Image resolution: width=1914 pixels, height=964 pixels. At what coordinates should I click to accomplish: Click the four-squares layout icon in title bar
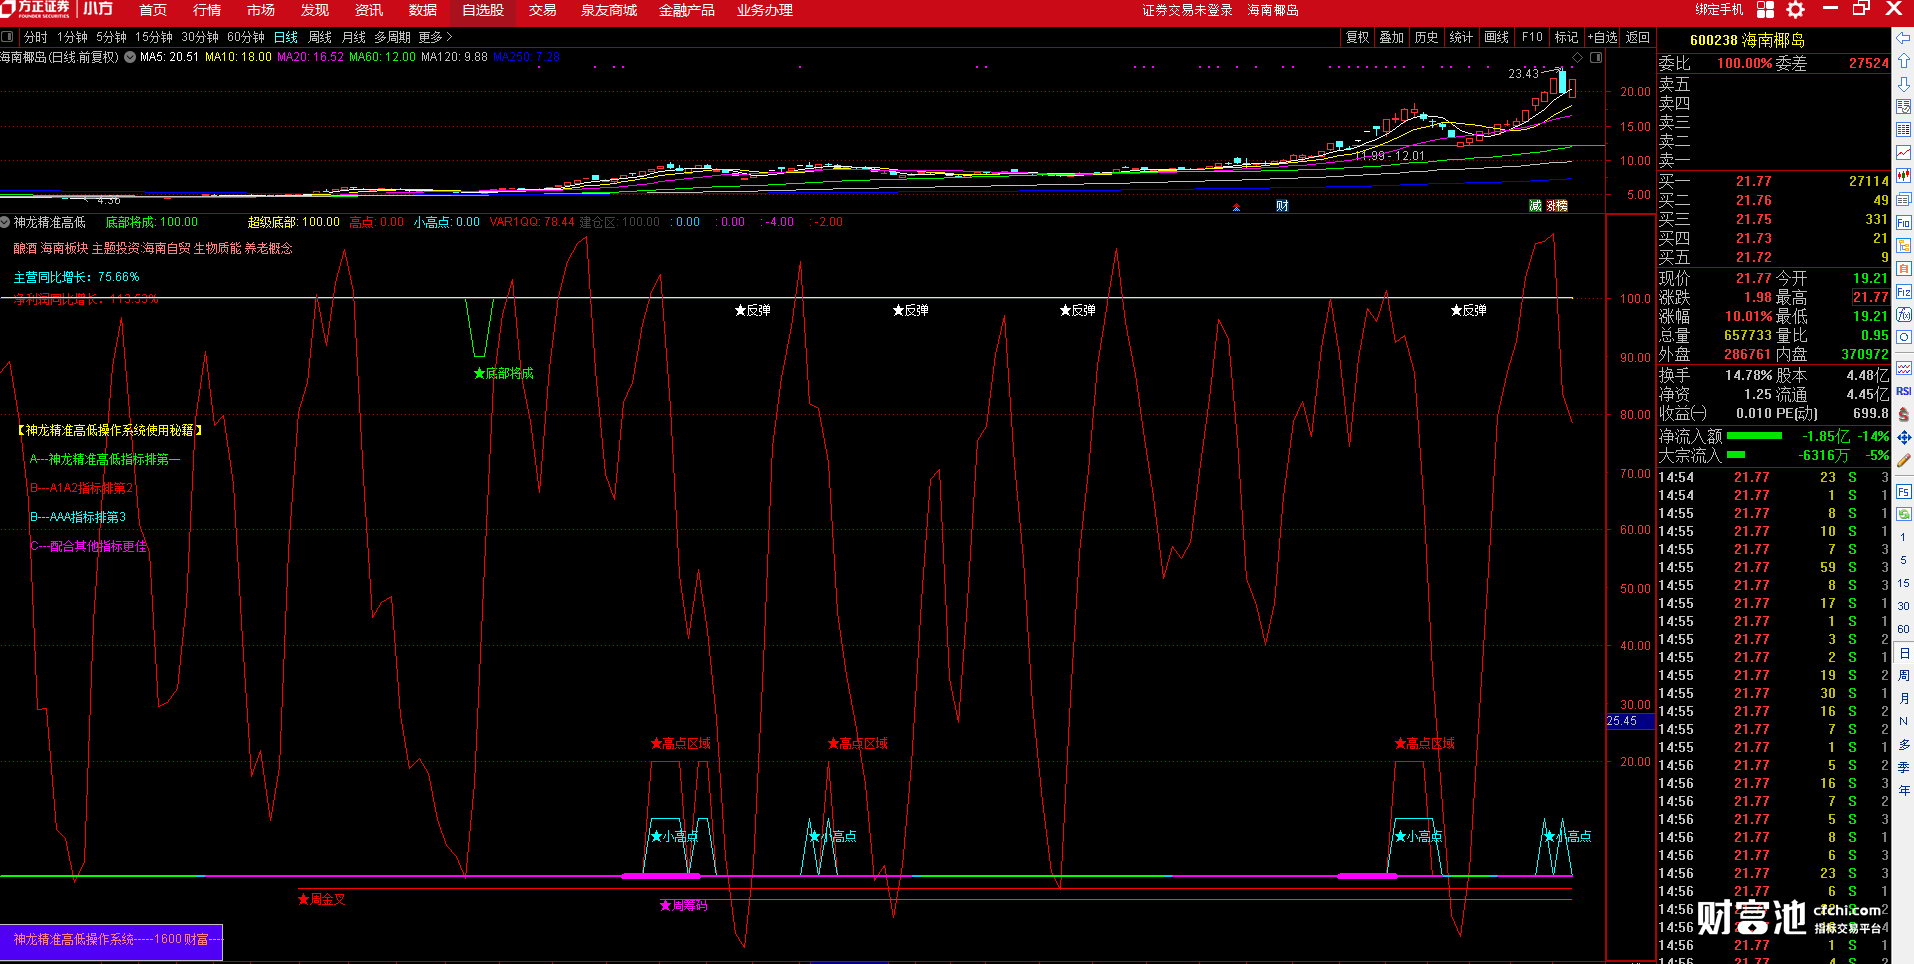point(1766,10)
